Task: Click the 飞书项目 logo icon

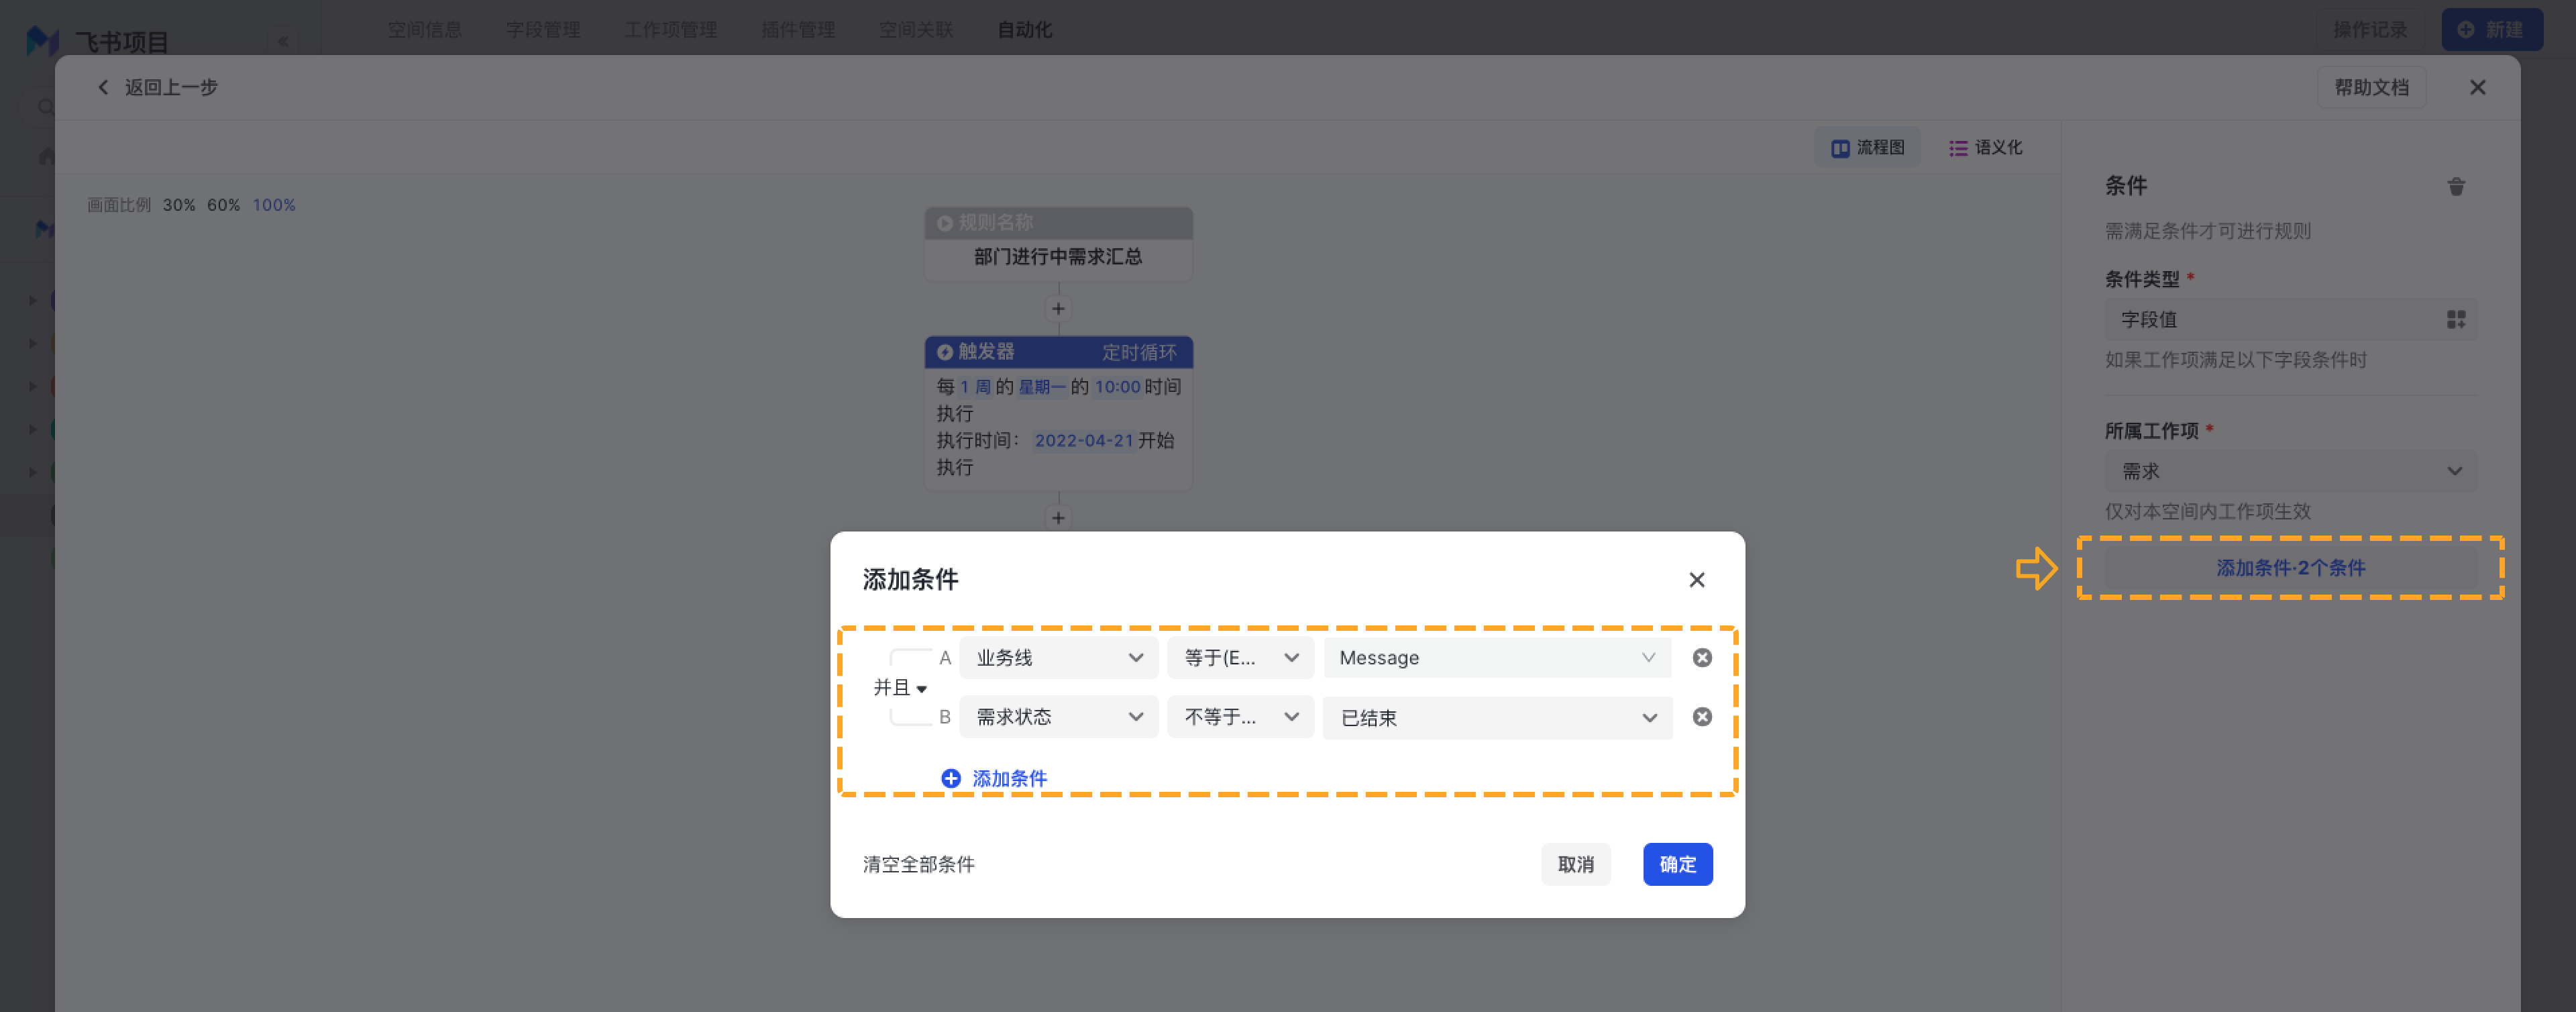Action: [x=42, y=40]
